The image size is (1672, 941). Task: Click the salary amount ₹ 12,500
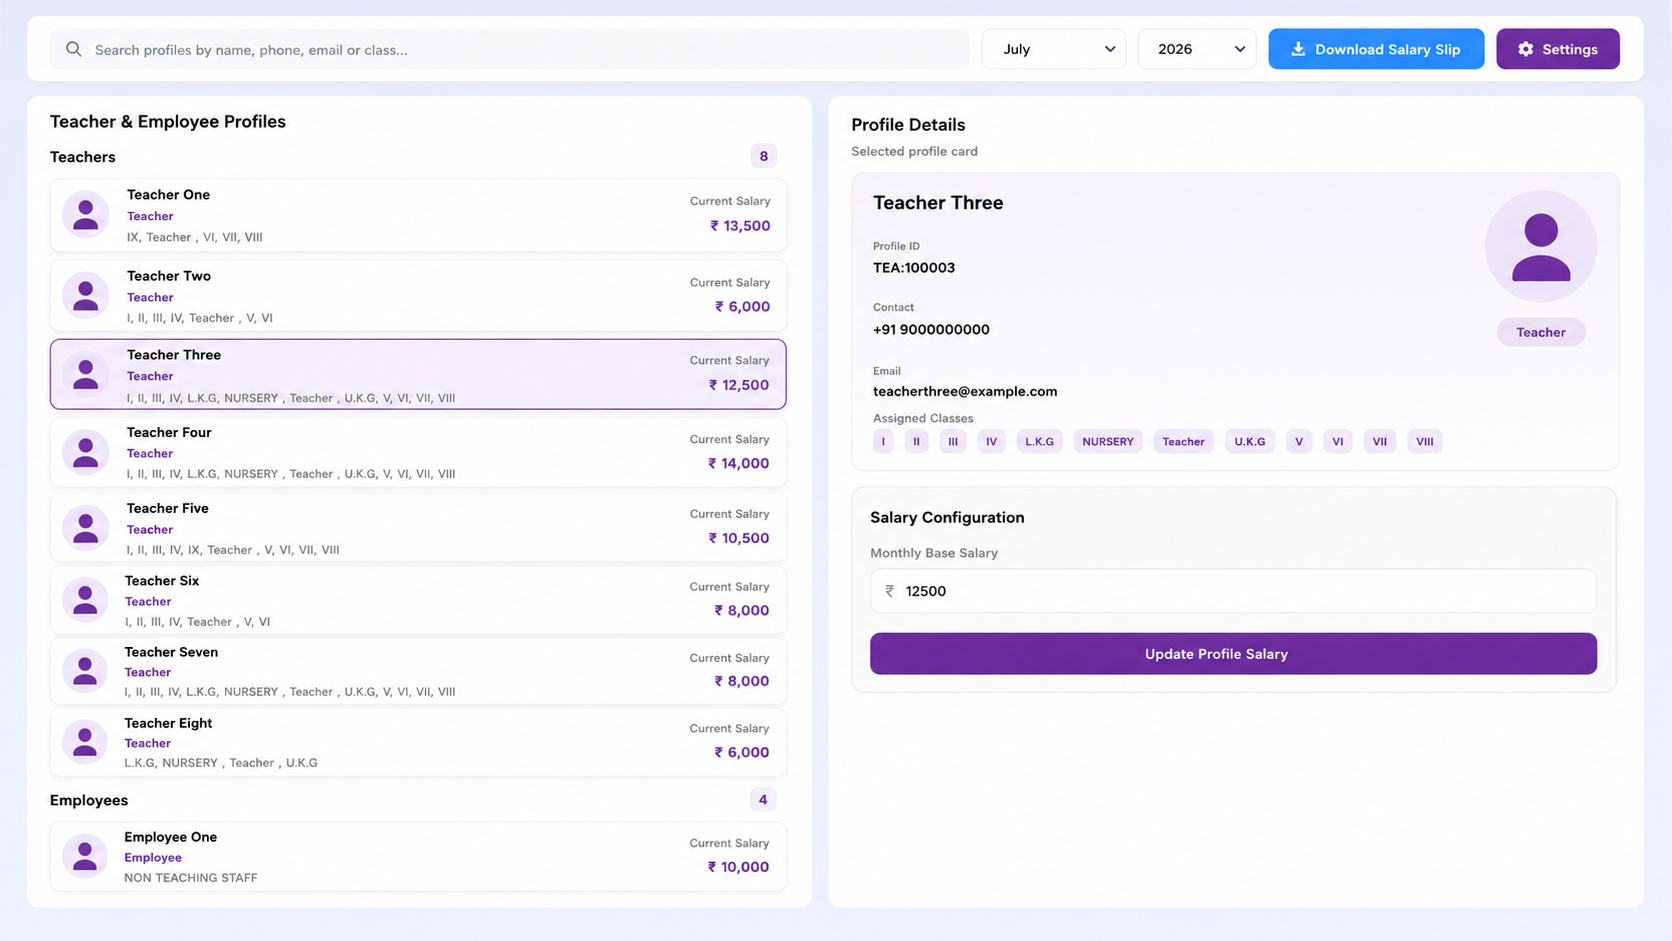(739, 385)
